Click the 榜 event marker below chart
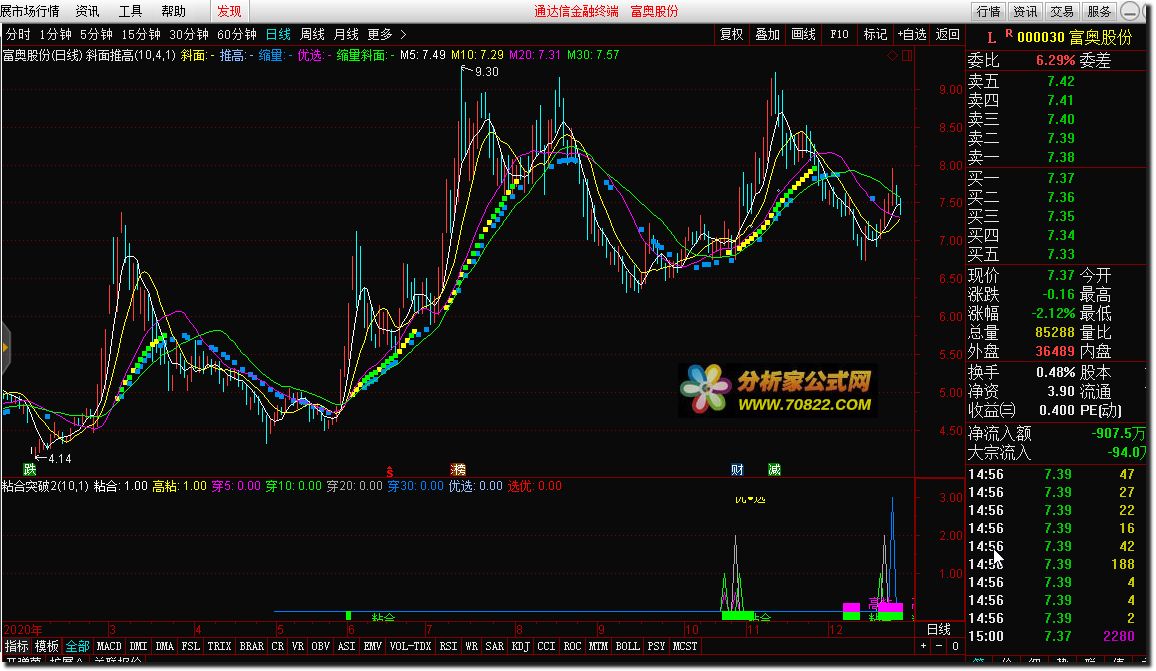 point(458,469)
